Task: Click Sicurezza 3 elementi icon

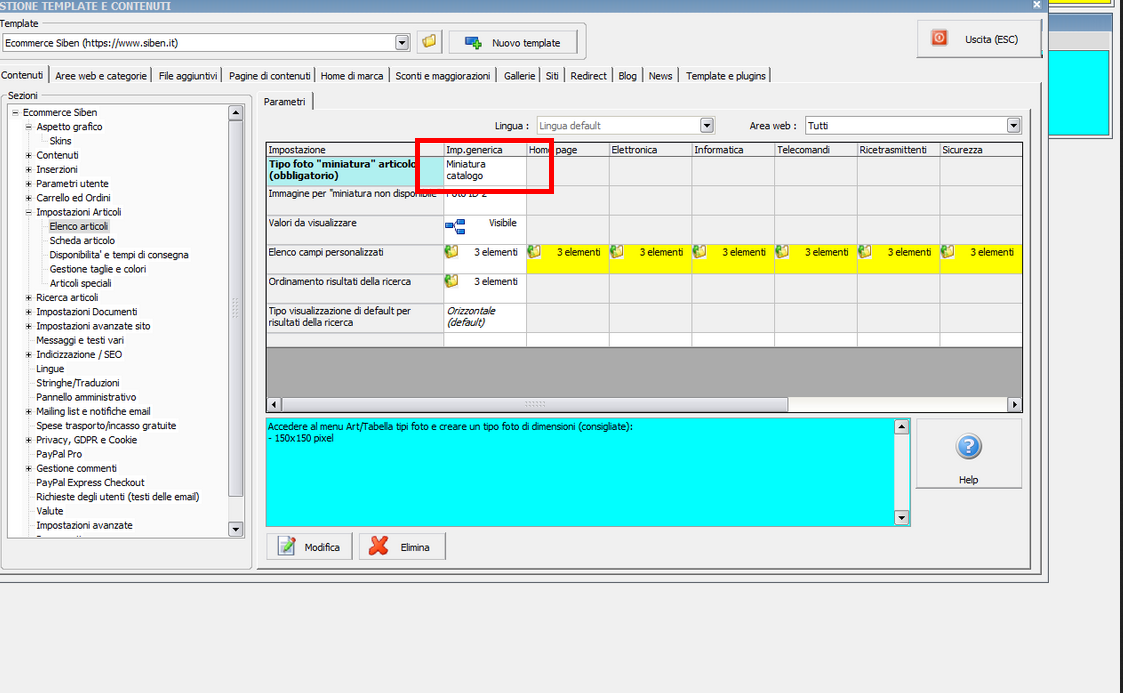Action: 948,251
